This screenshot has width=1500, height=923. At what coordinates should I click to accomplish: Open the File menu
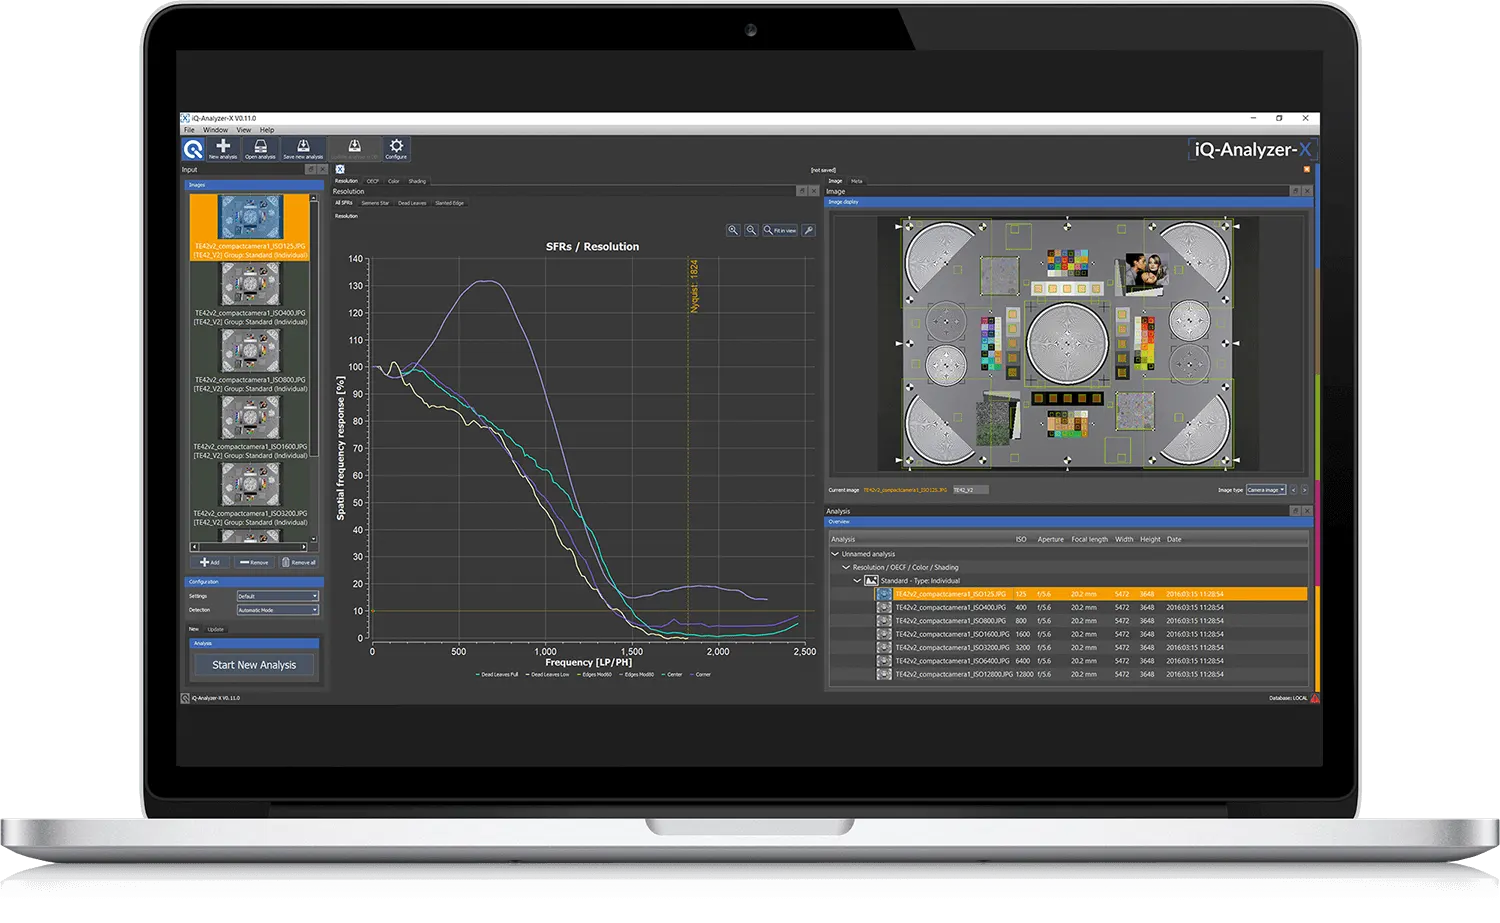(189, 130)
